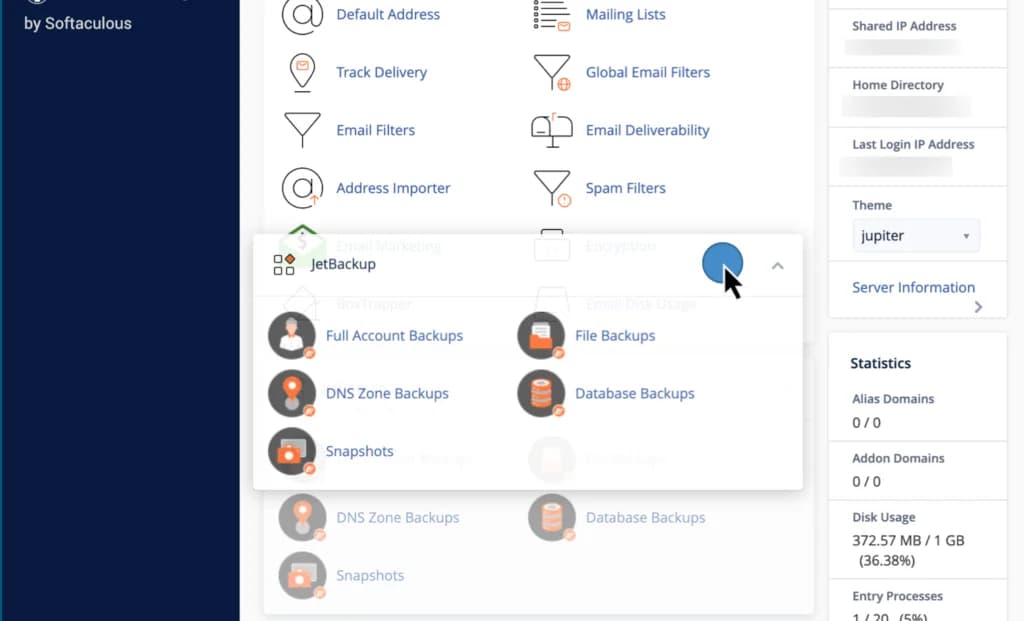Select the File Backups icon
This screenshot has width=1024, height=621.
click(540, 335)
